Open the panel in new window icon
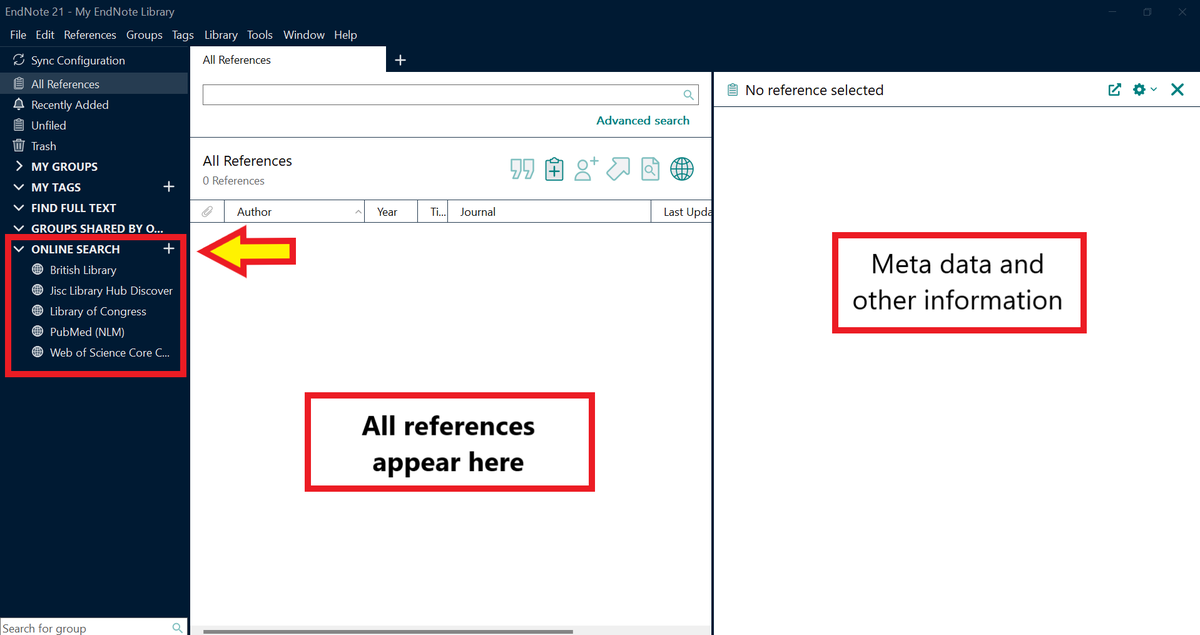1200x635 pixels. pyautogui.click(x=1114, y=89)
